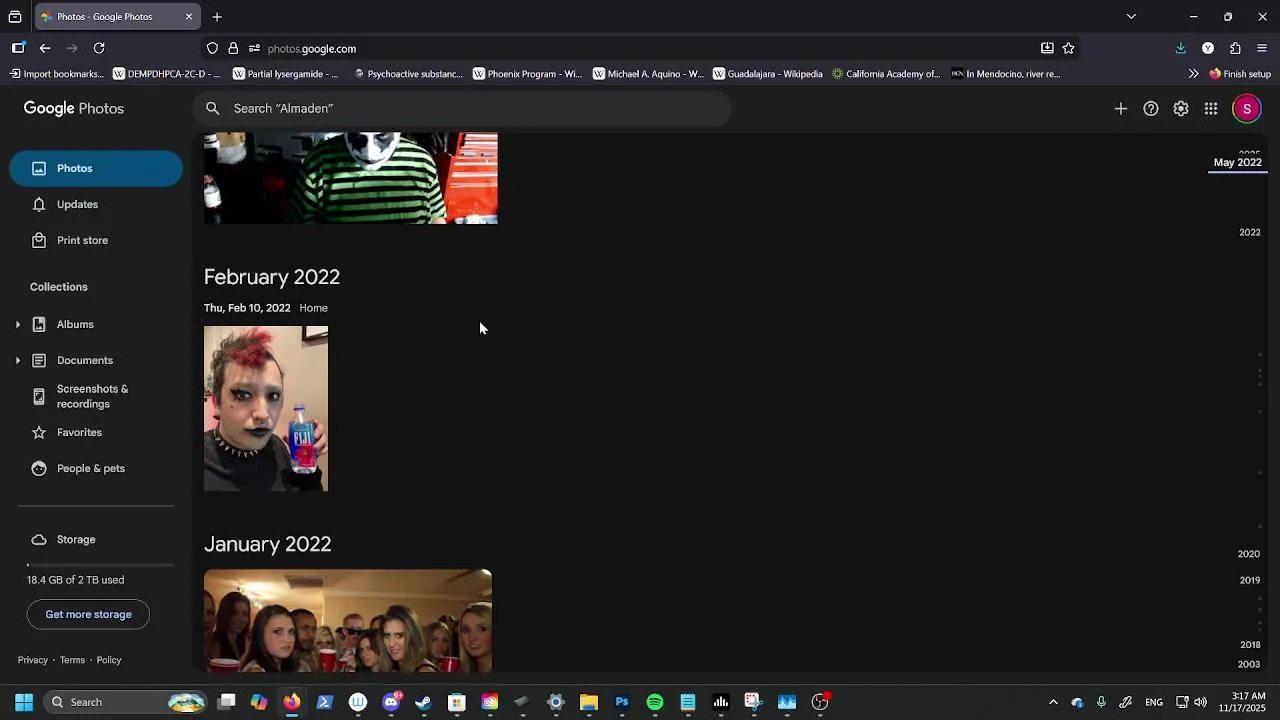
Task: Open the Google account avatar
Action: point(1247,108)
